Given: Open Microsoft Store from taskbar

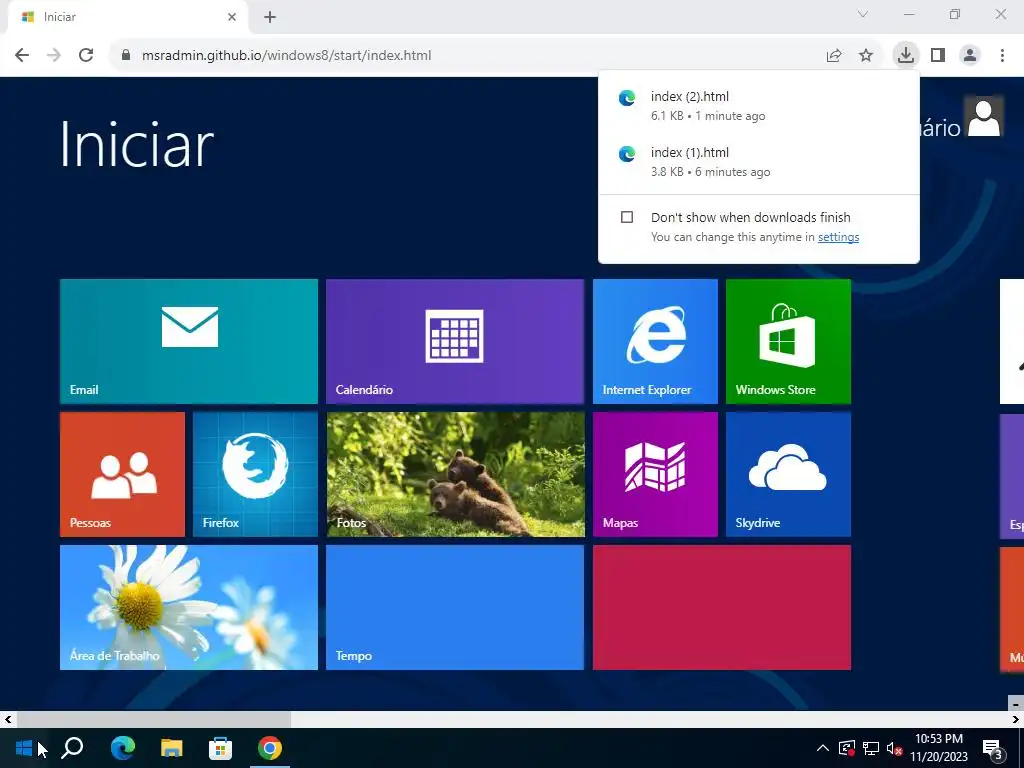Looking at the screenshot, I should click(x=221, y=748).
